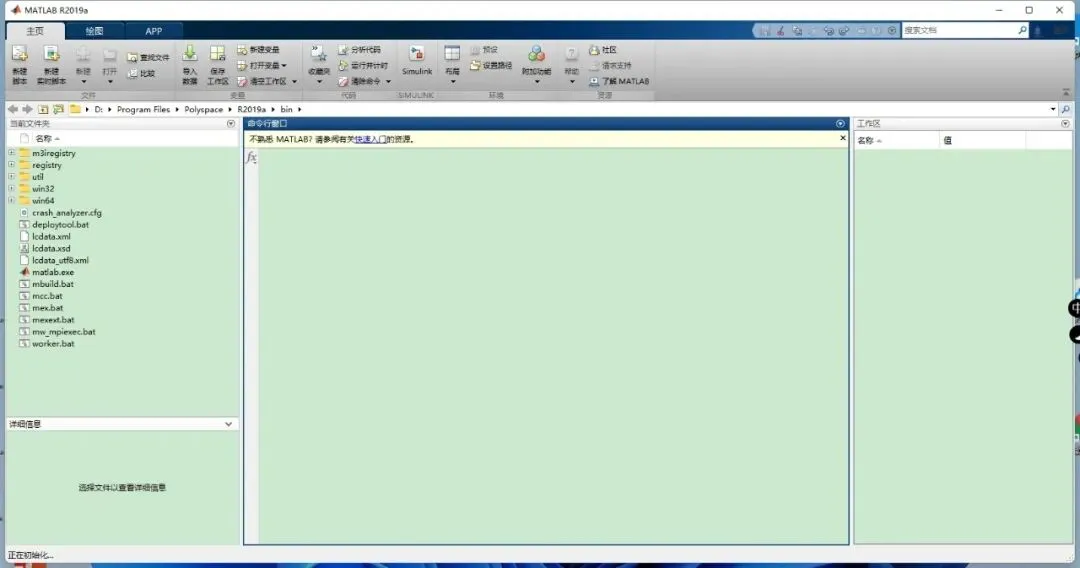Click the 分析代码 (Analyze Code) button

point(359,50)
